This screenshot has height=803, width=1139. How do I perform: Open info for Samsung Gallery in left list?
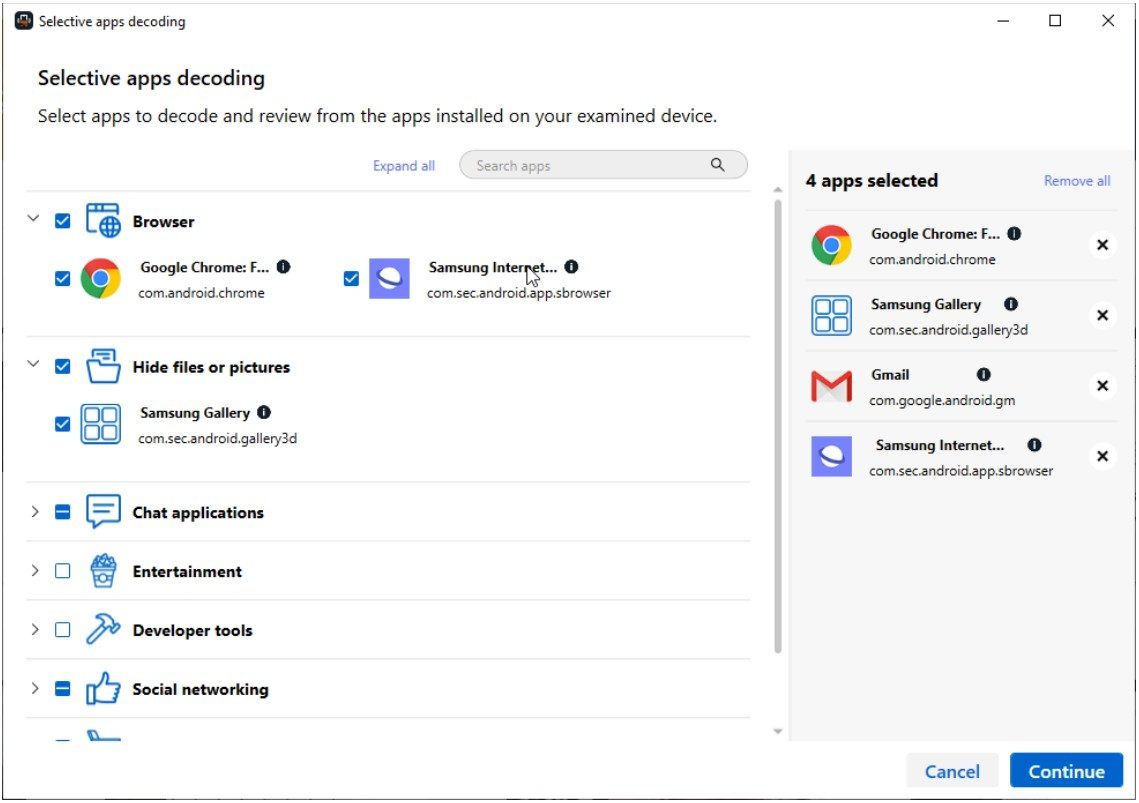[x=264, y=412]
